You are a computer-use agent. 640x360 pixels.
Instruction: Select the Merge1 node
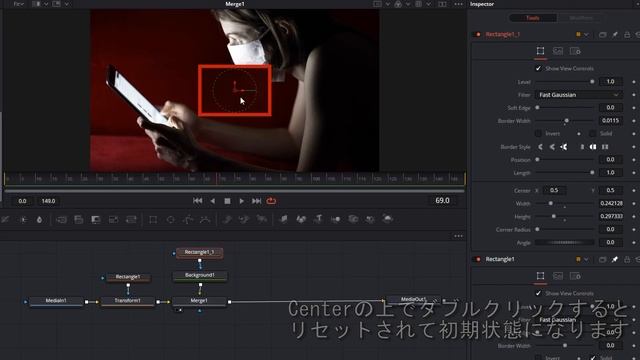(x=199, y=301)
